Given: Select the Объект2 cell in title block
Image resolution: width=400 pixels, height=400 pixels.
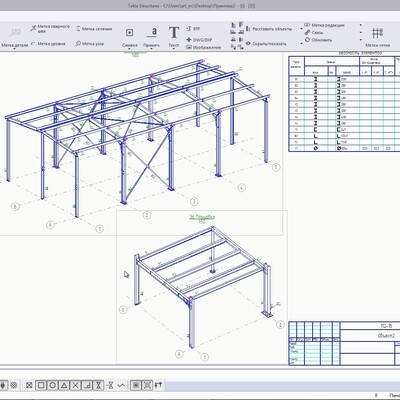Looking at the screenshot, I should pos(386,336).
